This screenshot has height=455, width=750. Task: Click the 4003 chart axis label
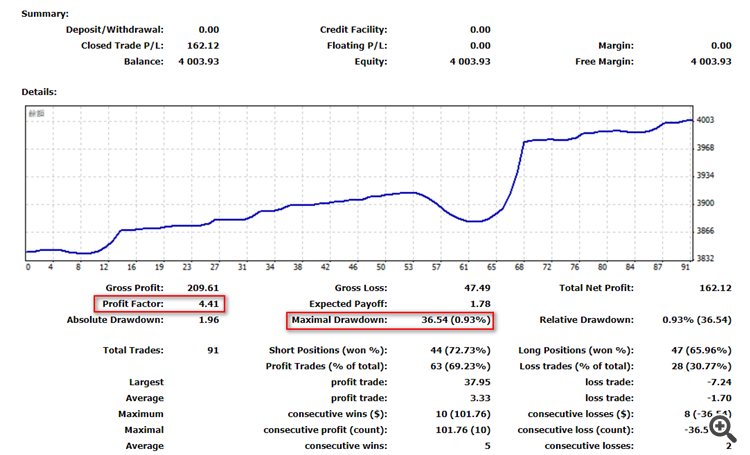pyautogui.click(x=705, y=120)
